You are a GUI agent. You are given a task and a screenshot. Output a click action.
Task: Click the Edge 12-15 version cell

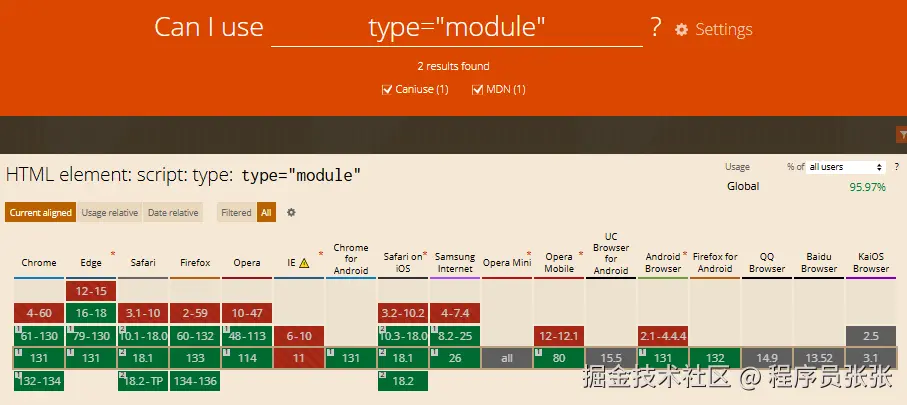(91, 291)
